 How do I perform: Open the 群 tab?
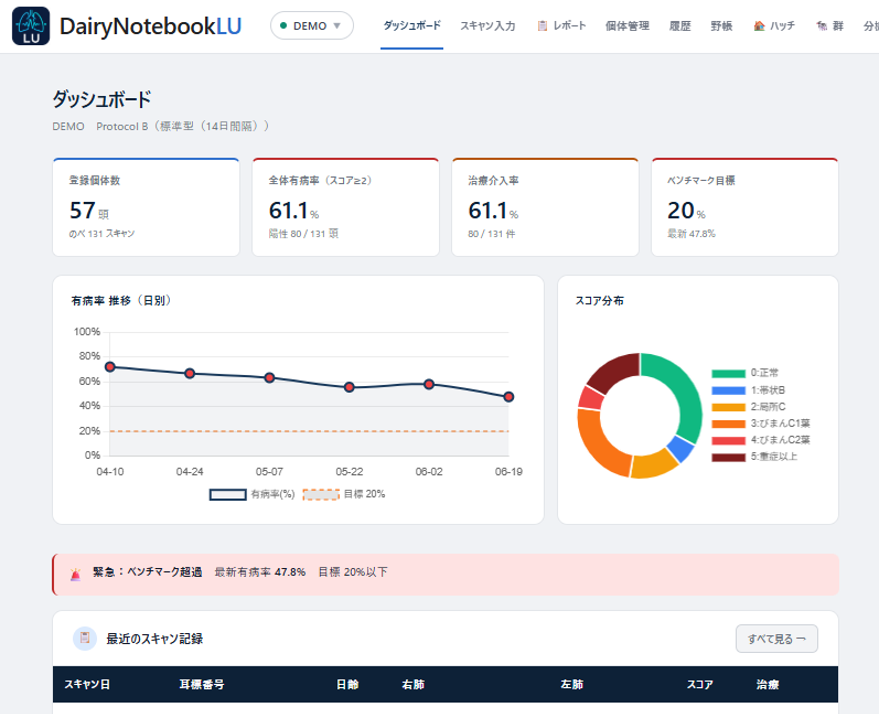click(830, 26)
